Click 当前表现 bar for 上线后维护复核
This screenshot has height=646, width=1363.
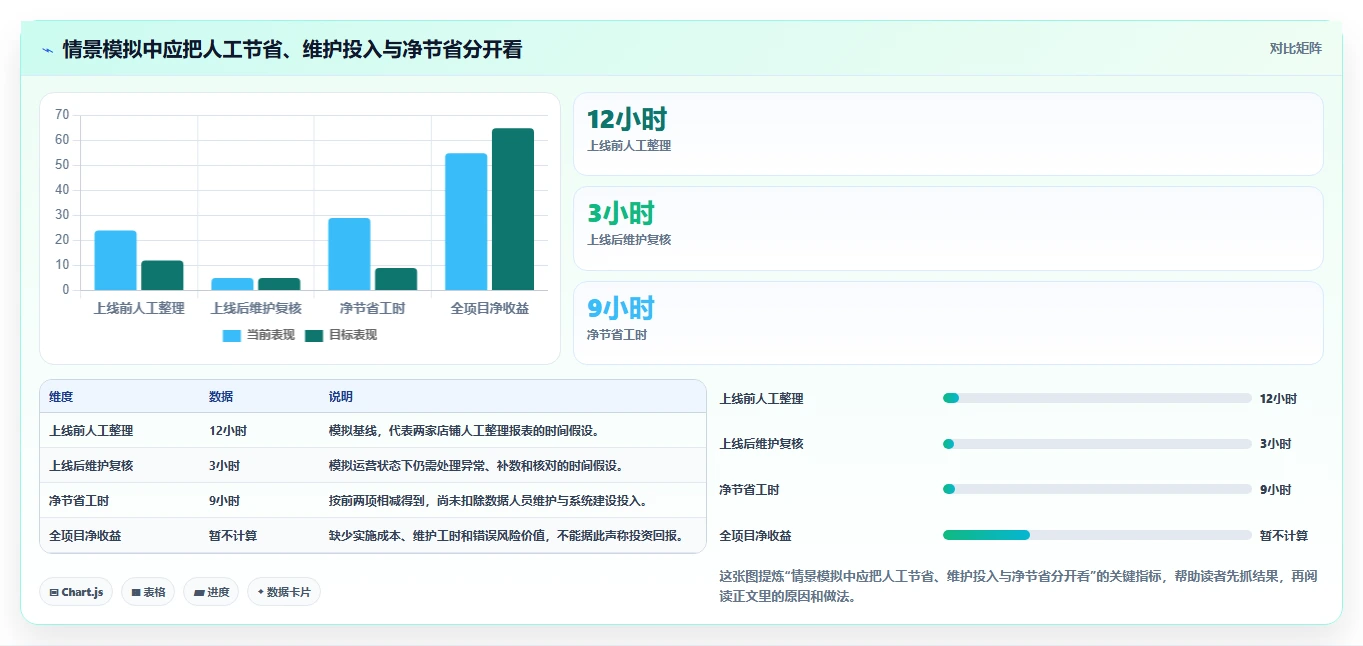232,284
